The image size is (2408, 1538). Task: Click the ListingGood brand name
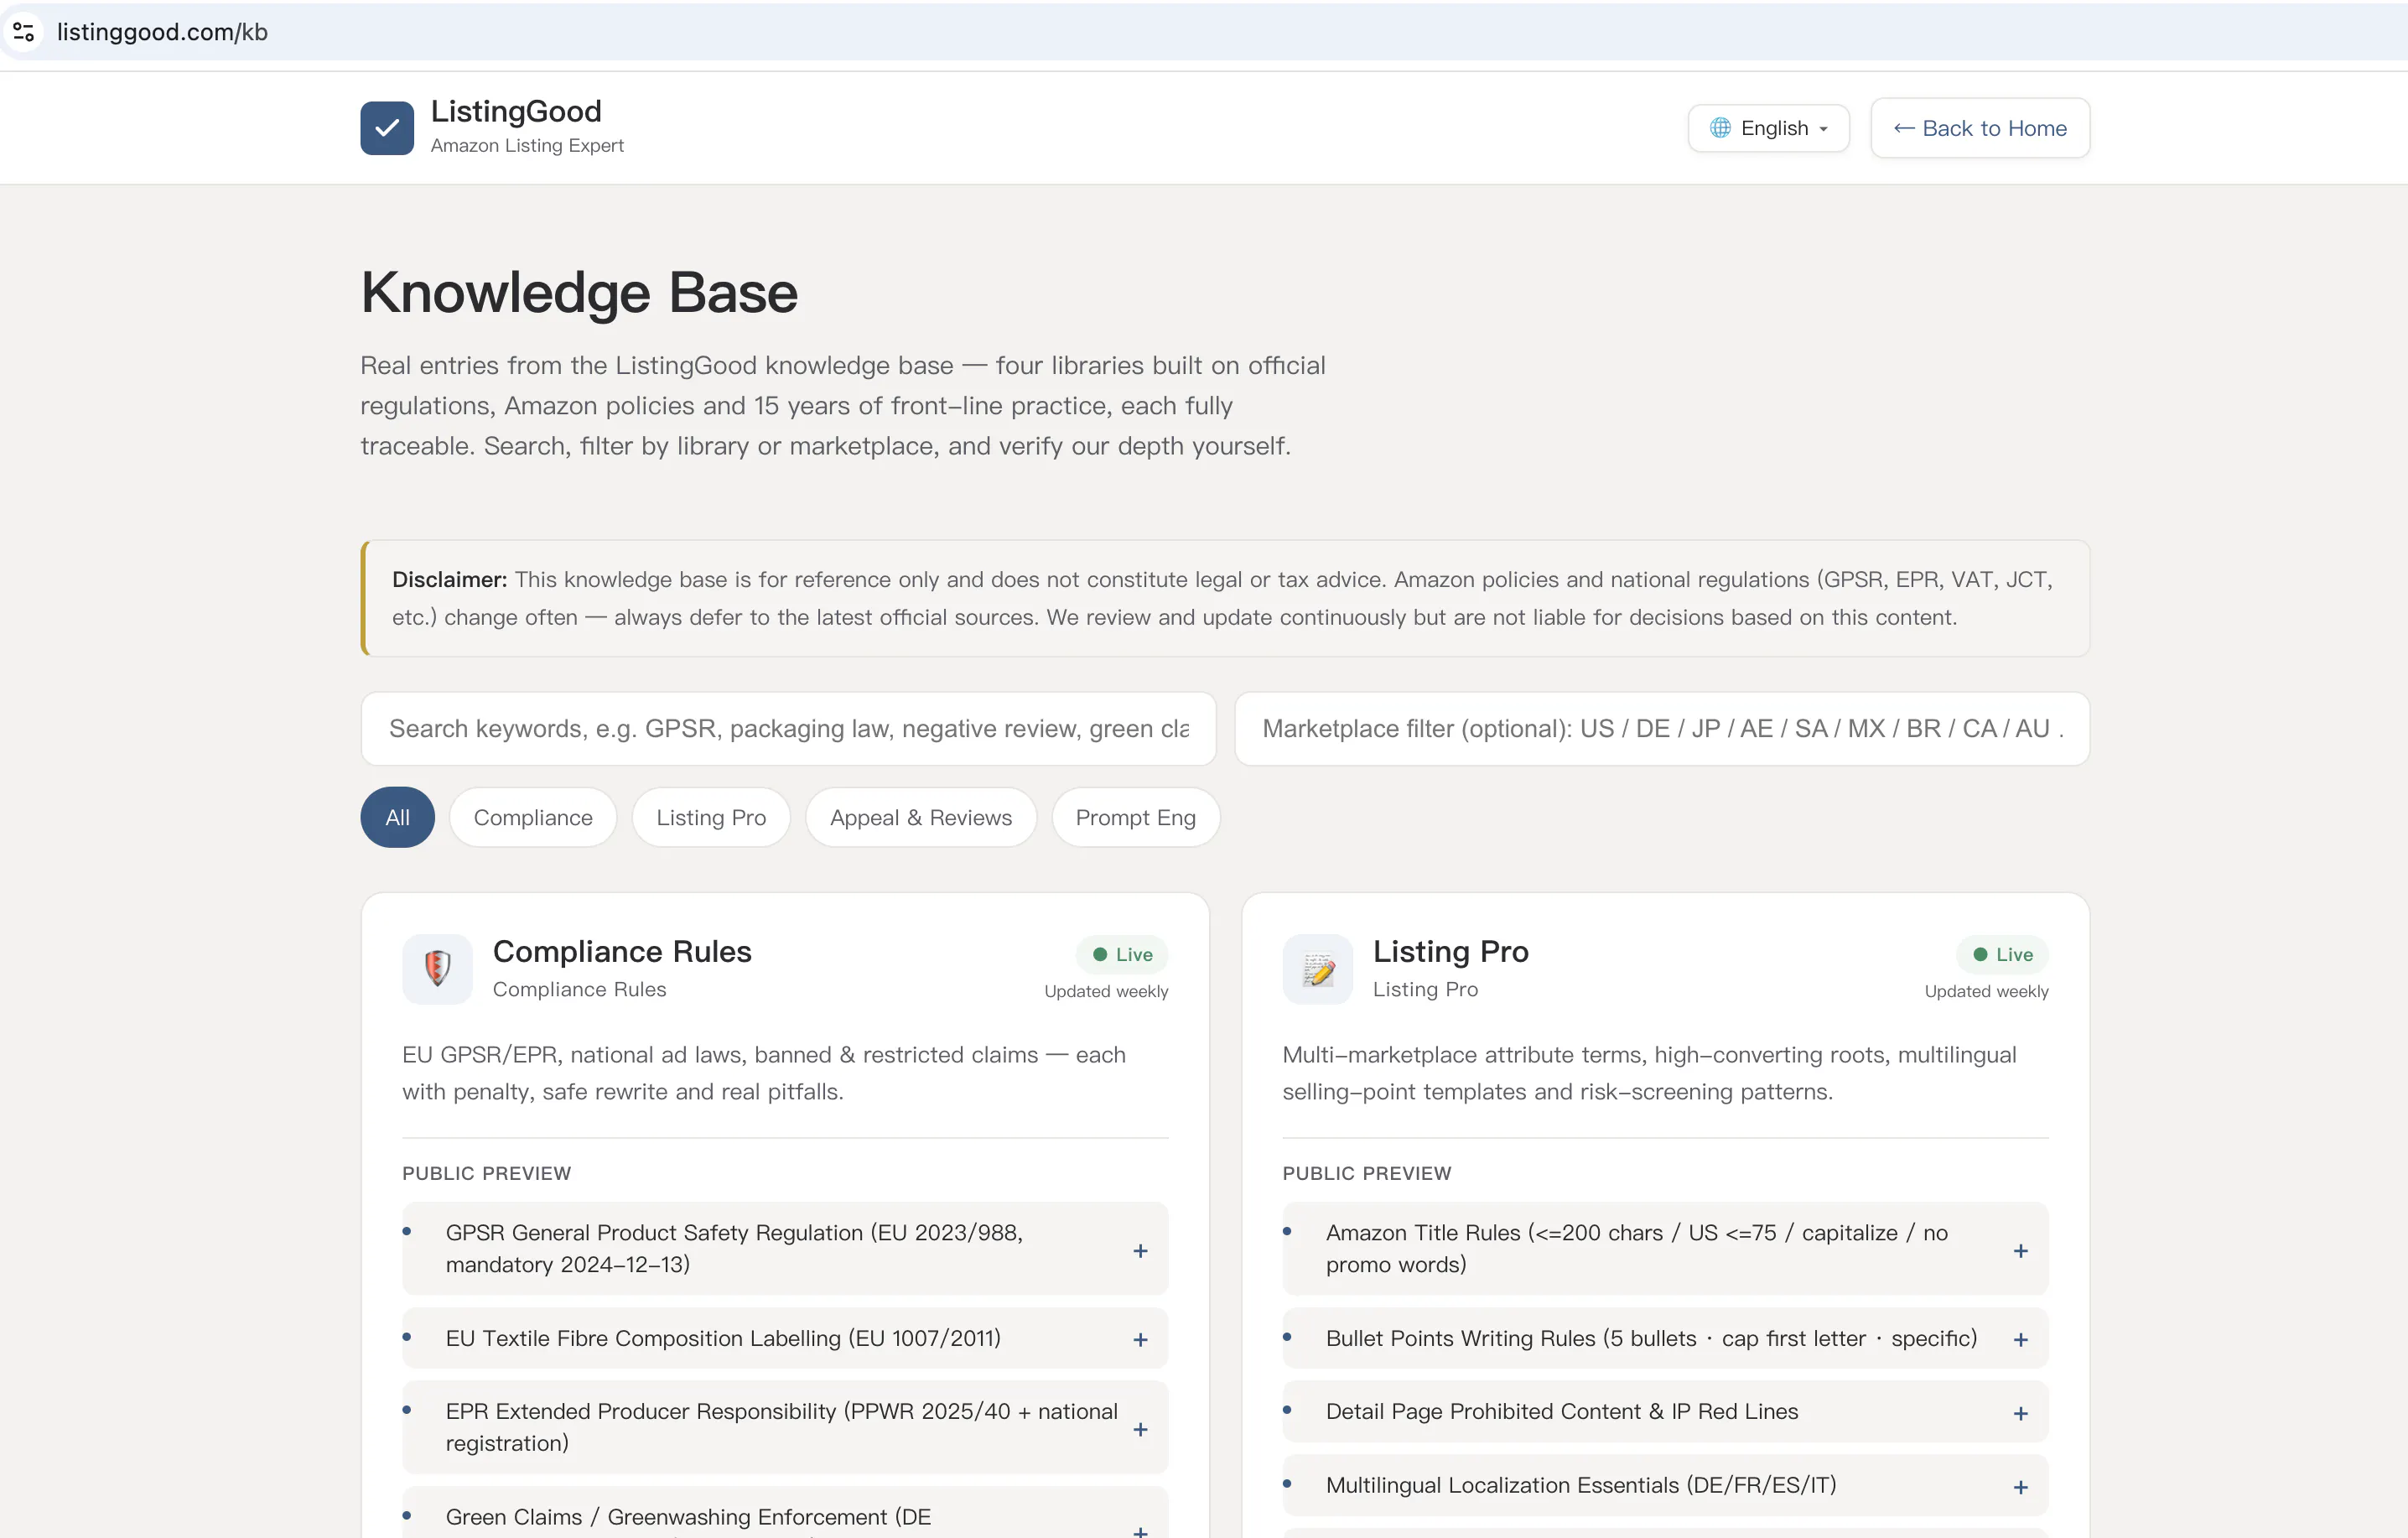[x=516, y=111]
